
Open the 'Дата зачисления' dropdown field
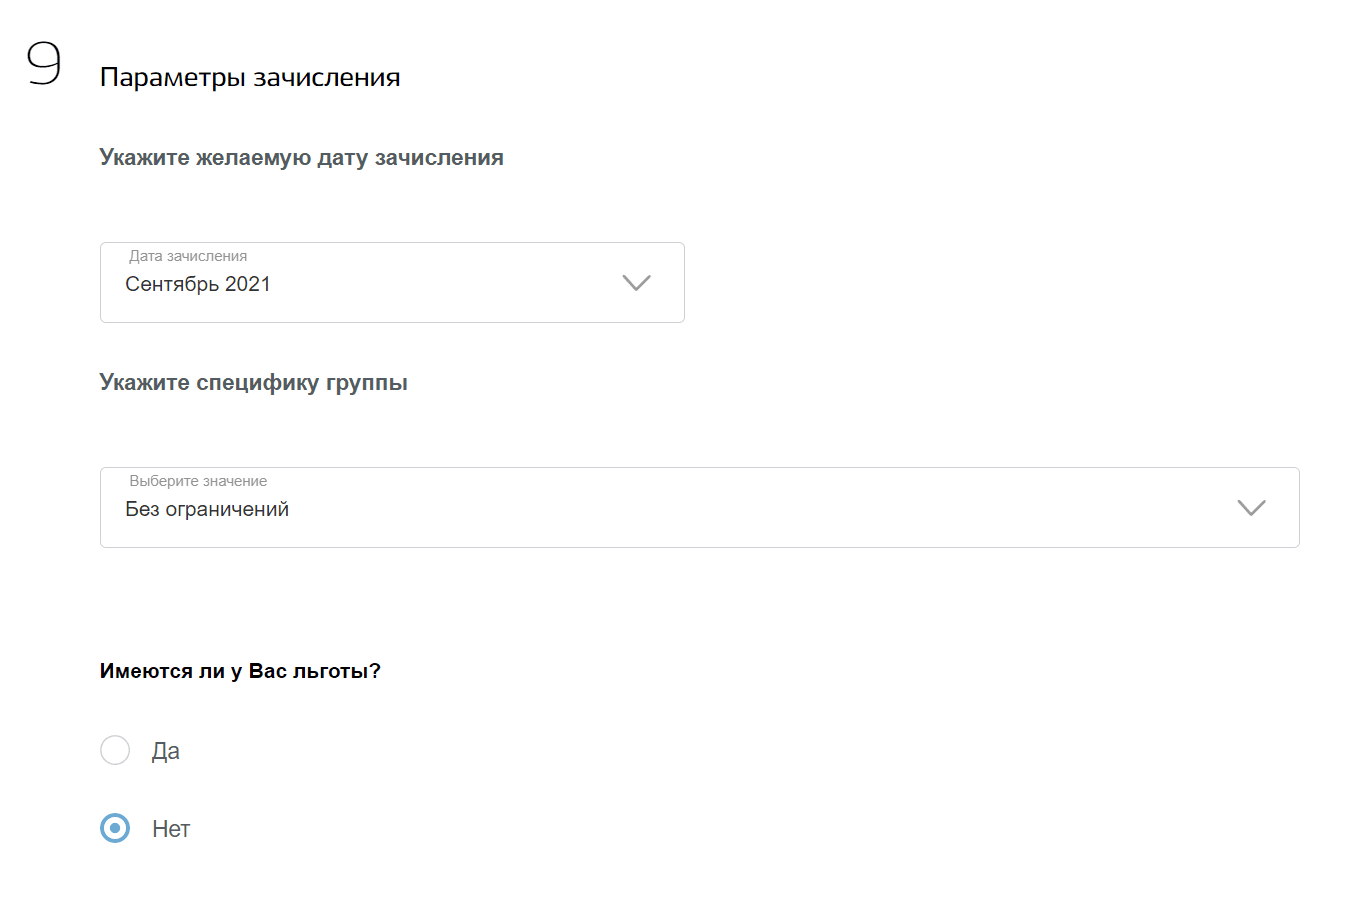(392, 283)
